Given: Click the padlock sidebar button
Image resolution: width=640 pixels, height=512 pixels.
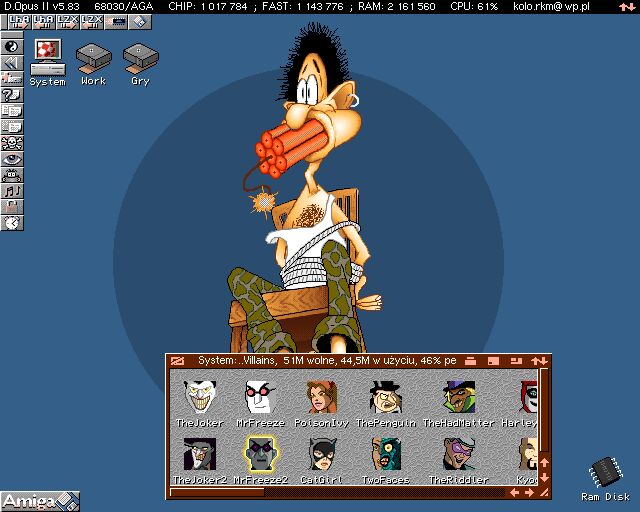Looking at the screenshot, I should [x=12, y=207].
